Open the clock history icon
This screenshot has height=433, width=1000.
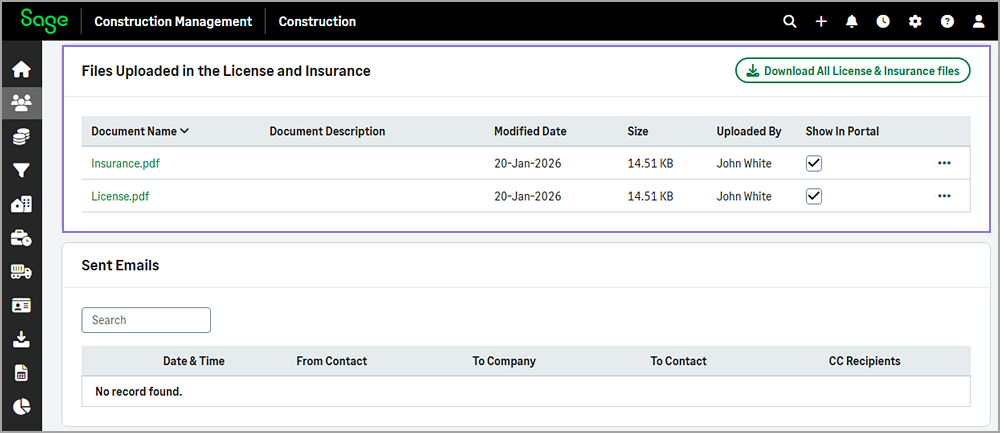pyautogui.click(x=883, y=21)
